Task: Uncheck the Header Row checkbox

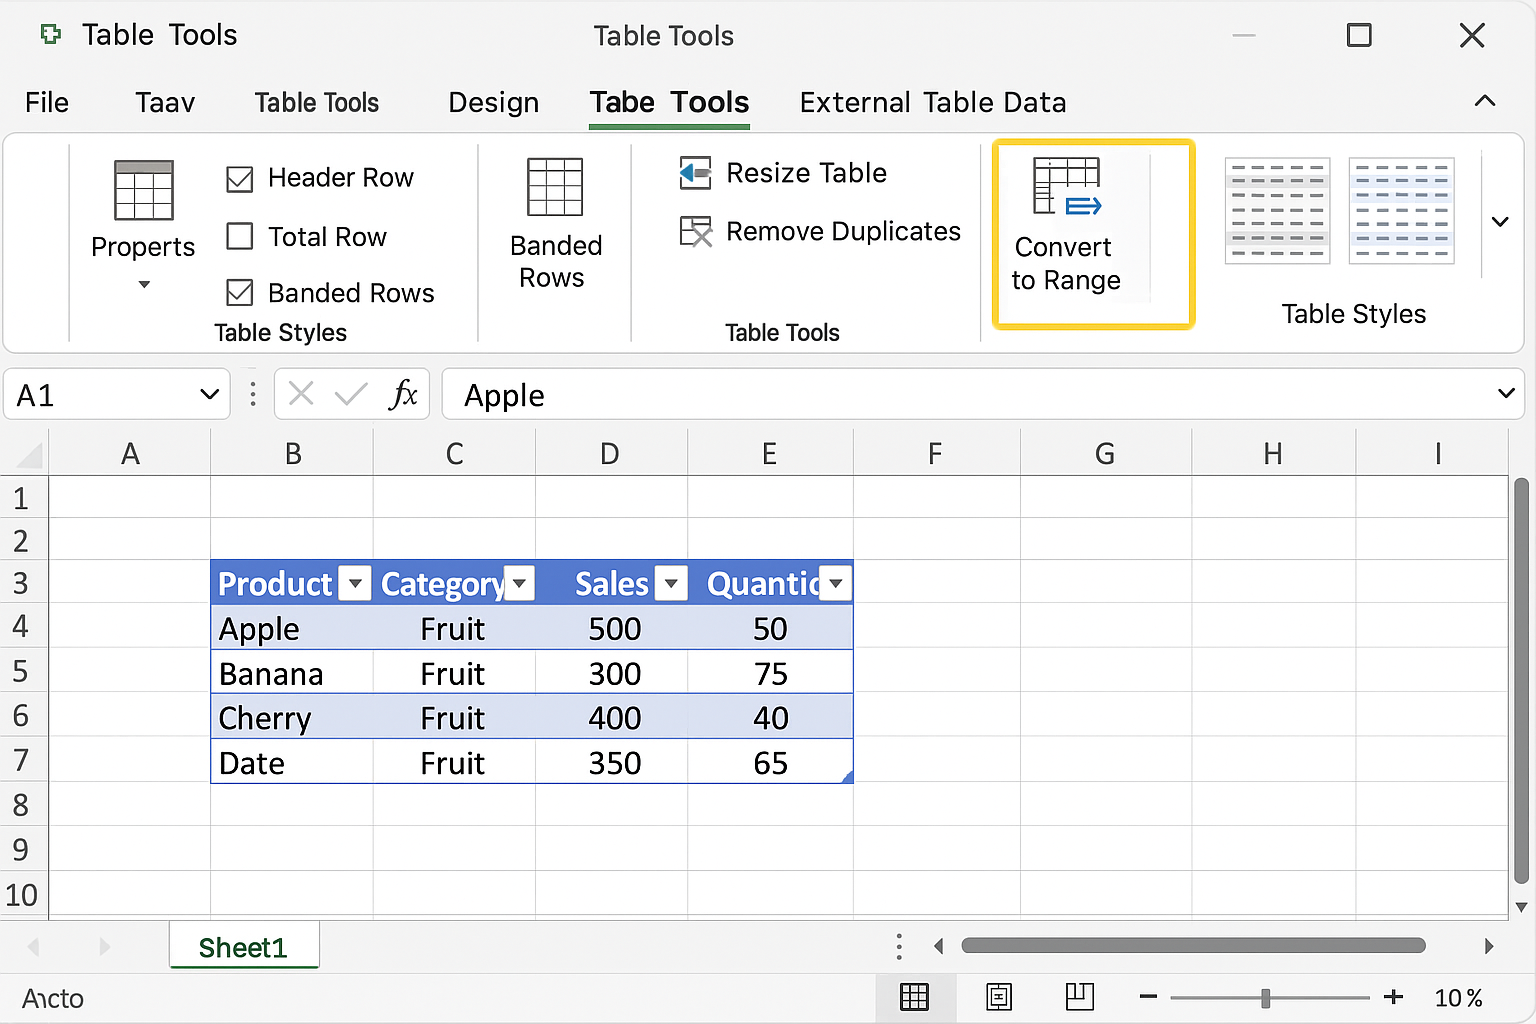Action: coord(240,179)
